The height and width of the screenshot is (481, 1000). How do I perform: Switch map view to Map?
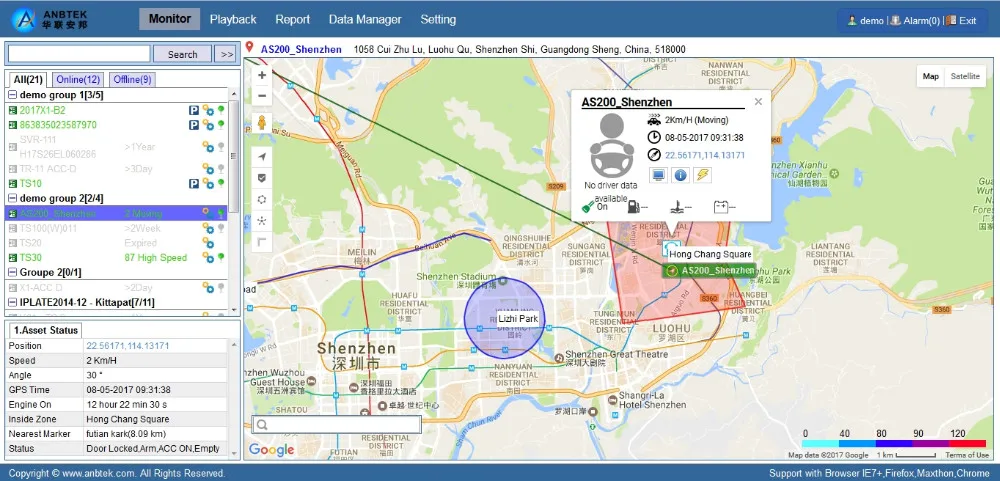(x=931, y=76)
